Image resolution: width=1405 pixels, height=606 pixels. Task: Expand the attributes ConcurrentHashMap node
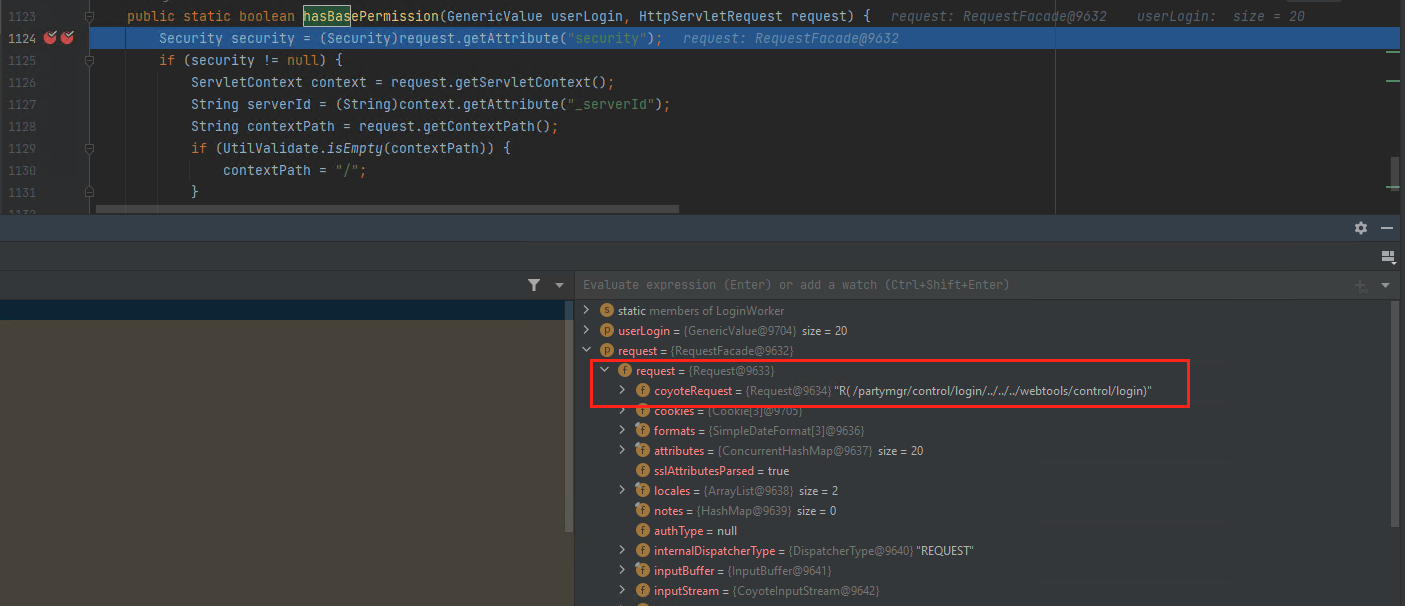623,451
